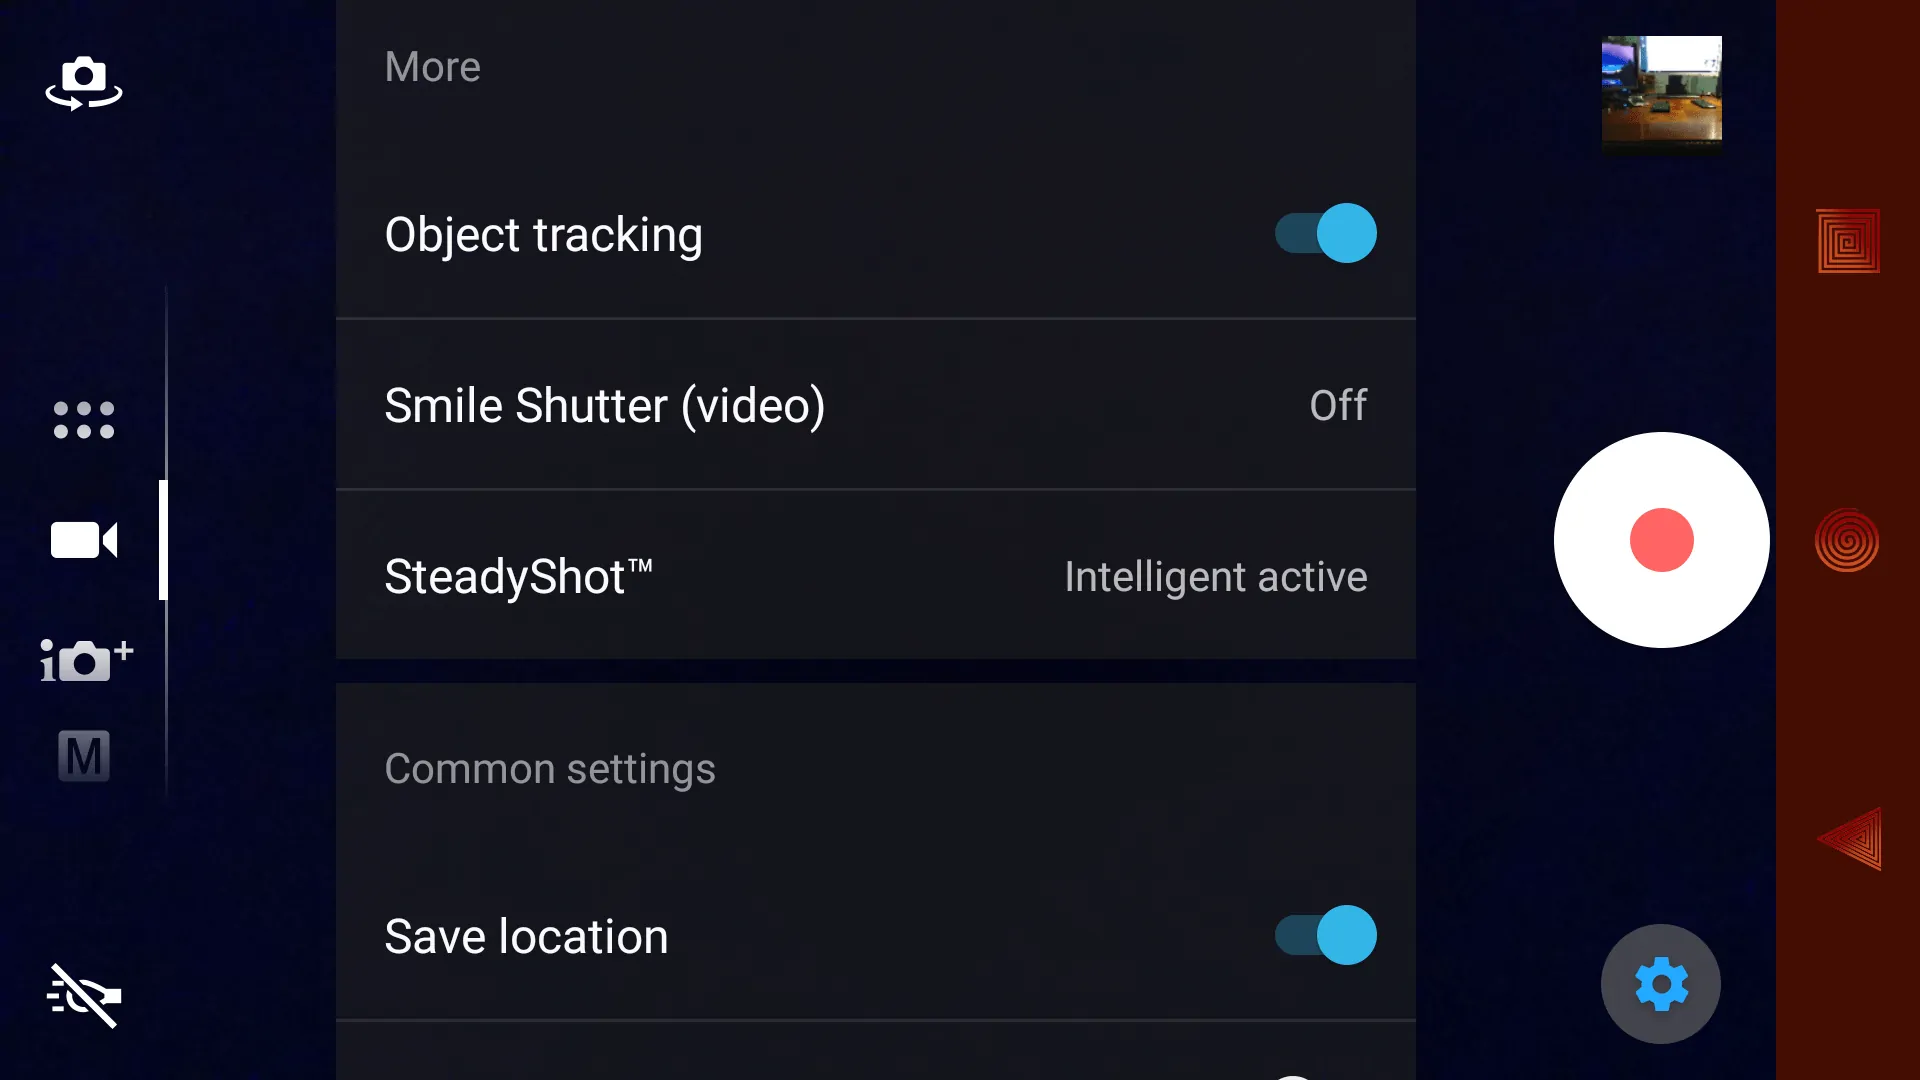
Task: Toggle Object tracking on/off
Action: [1323, 233]
